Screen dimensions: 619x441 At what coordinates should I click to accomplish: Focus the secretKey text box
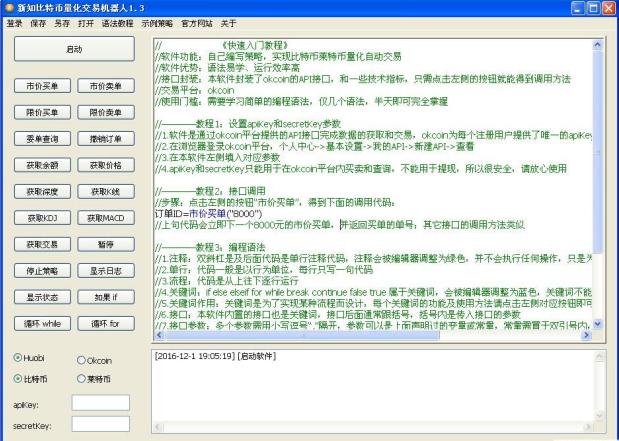(x=100, y=425)
